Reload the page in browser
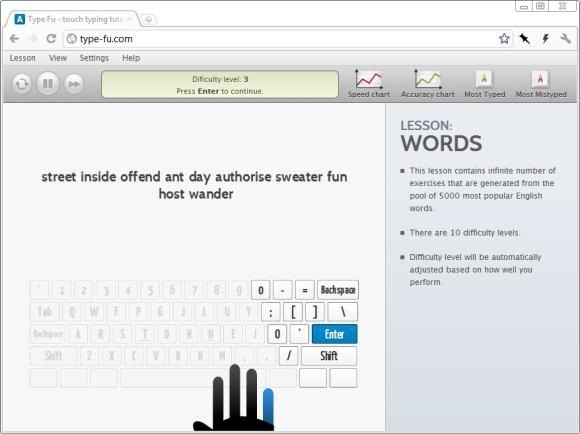This screenshot has height=434, width=580. pos(51,38)
